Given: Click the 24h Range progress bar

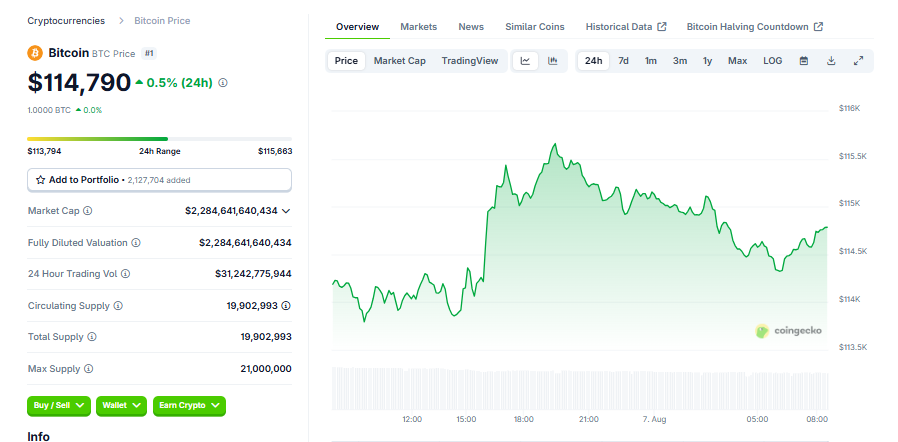Looking at the screenshot, I should [159, 139].
